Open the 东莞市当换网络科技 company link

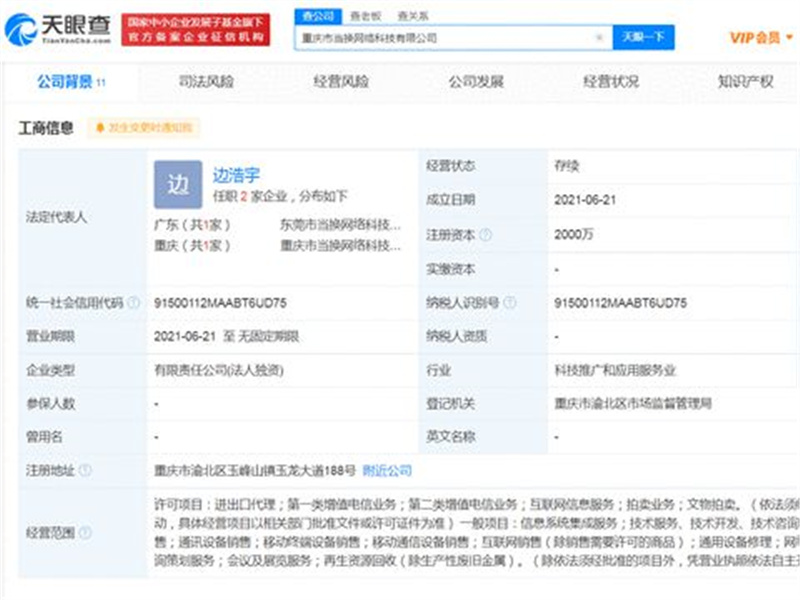pos(340,225)
